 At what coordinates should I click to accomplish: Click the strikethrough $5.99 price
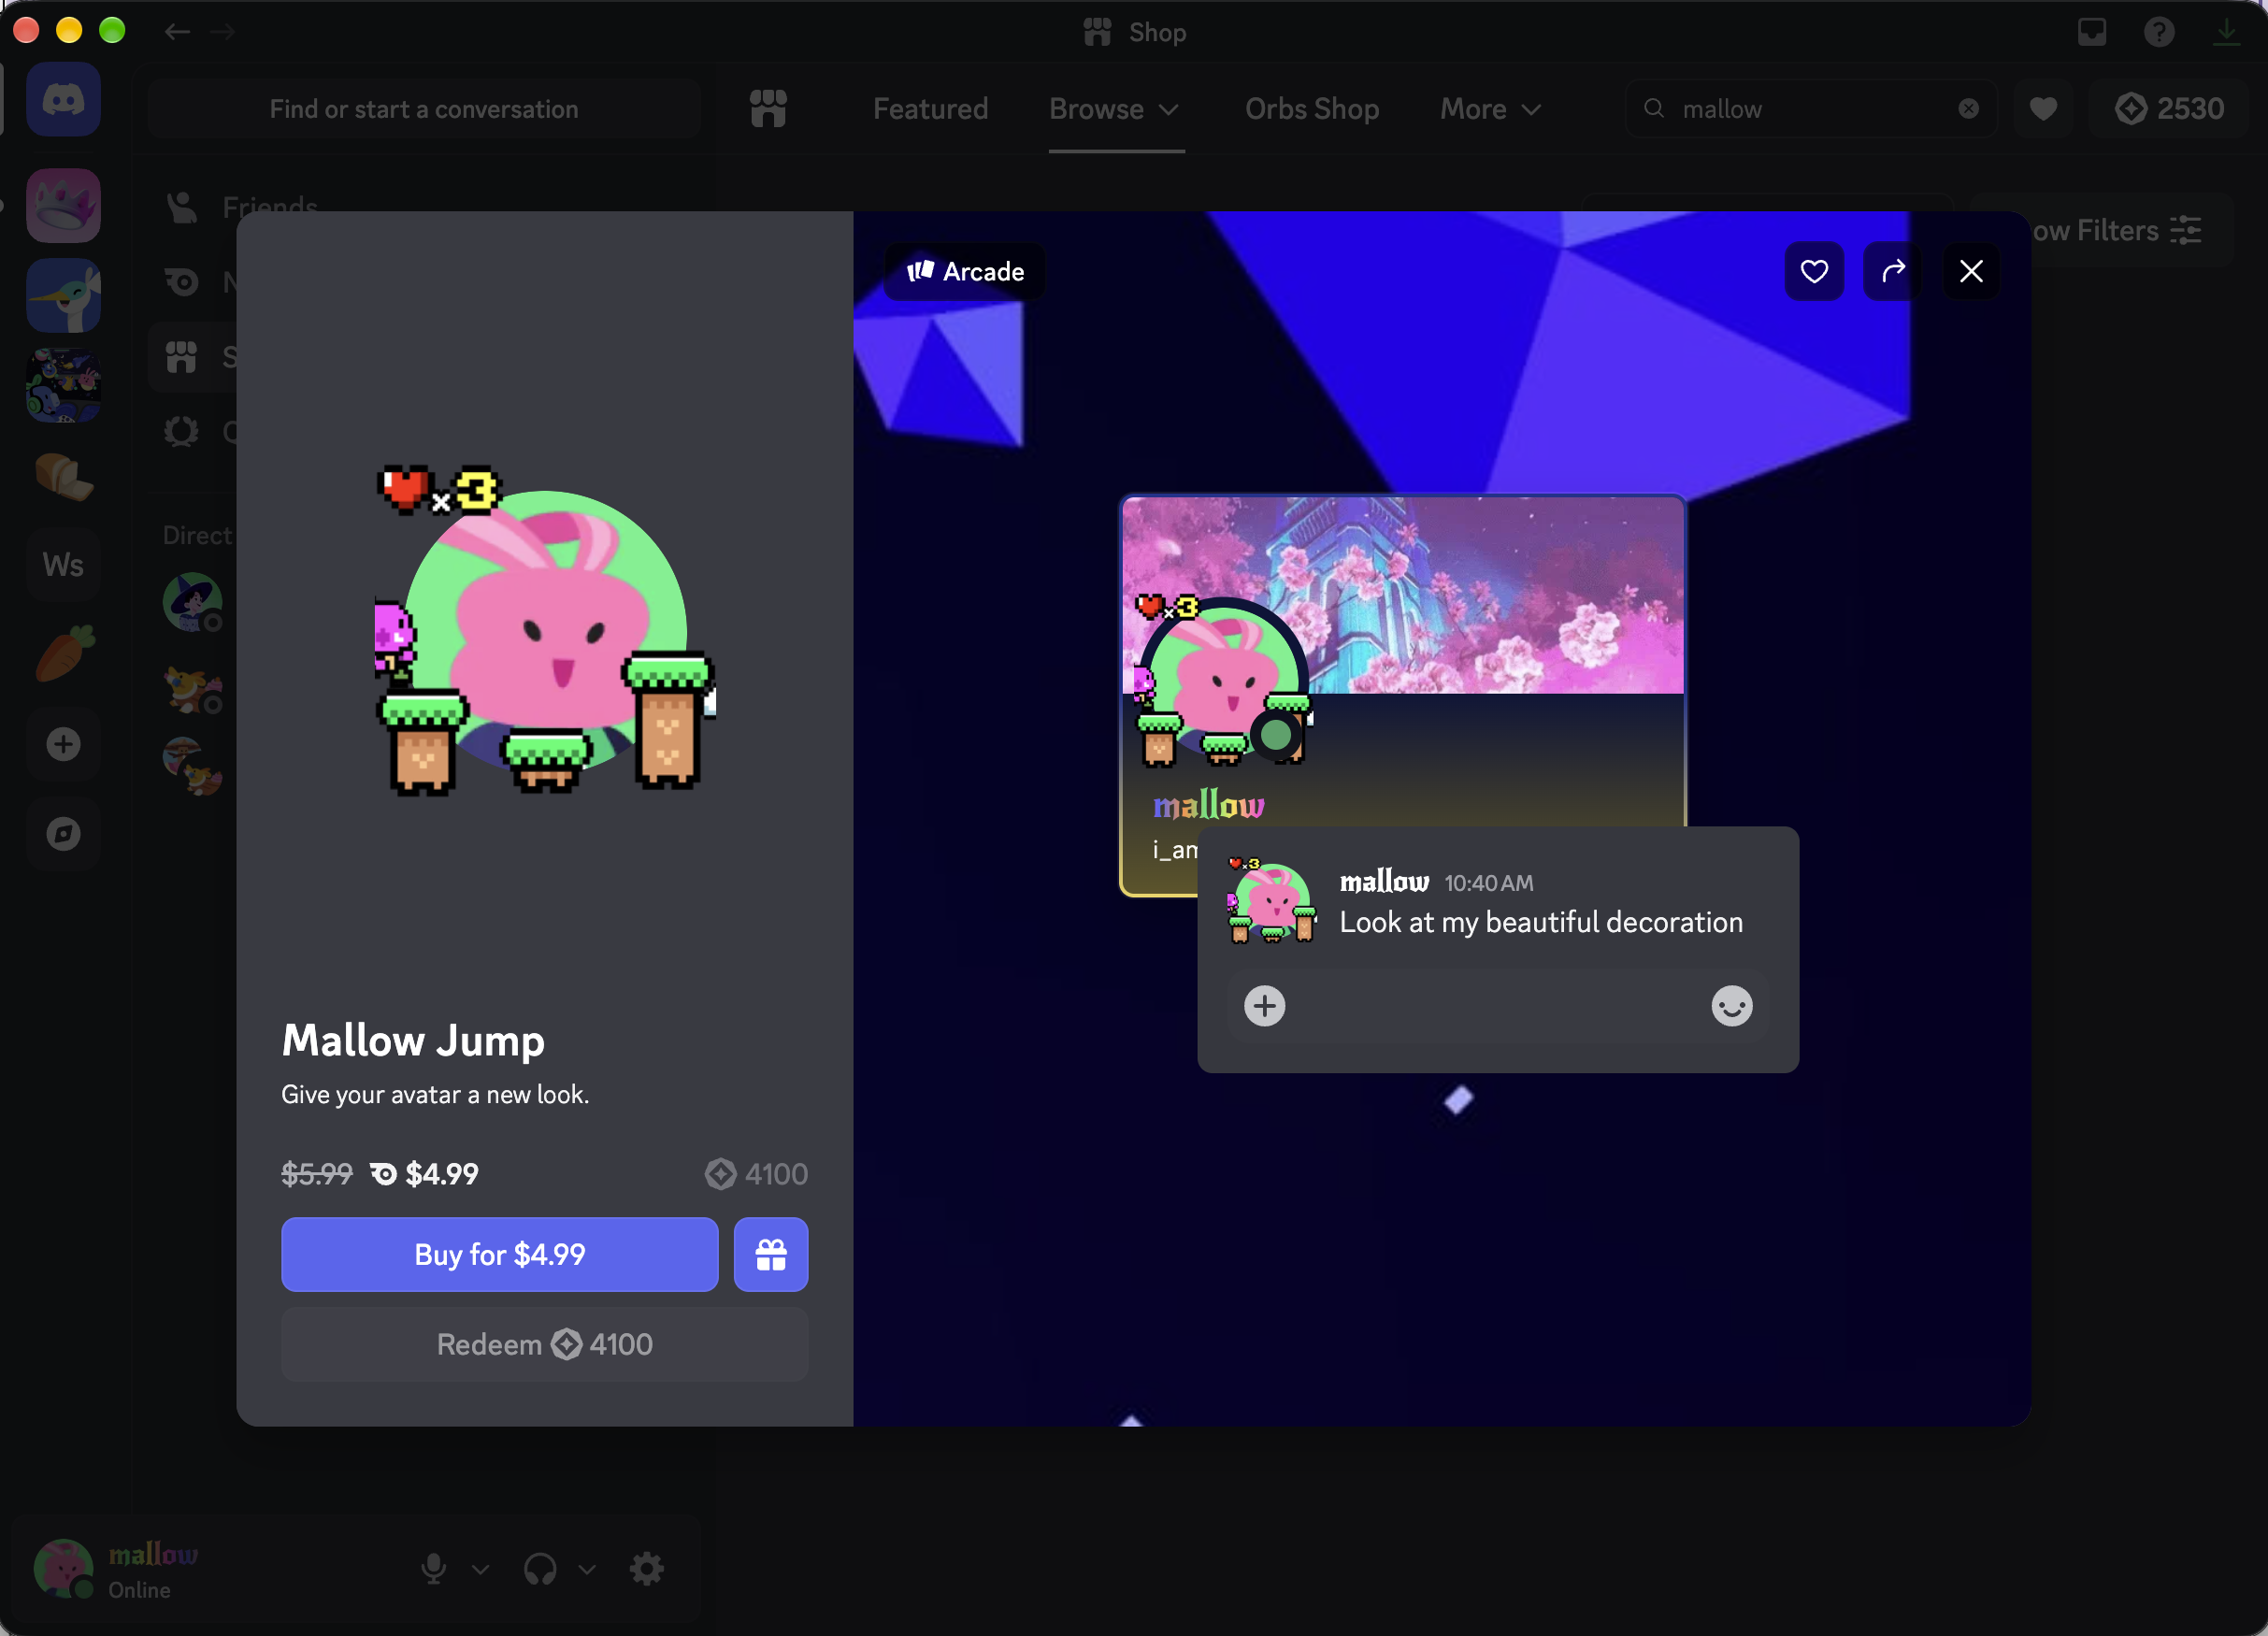316,1173
